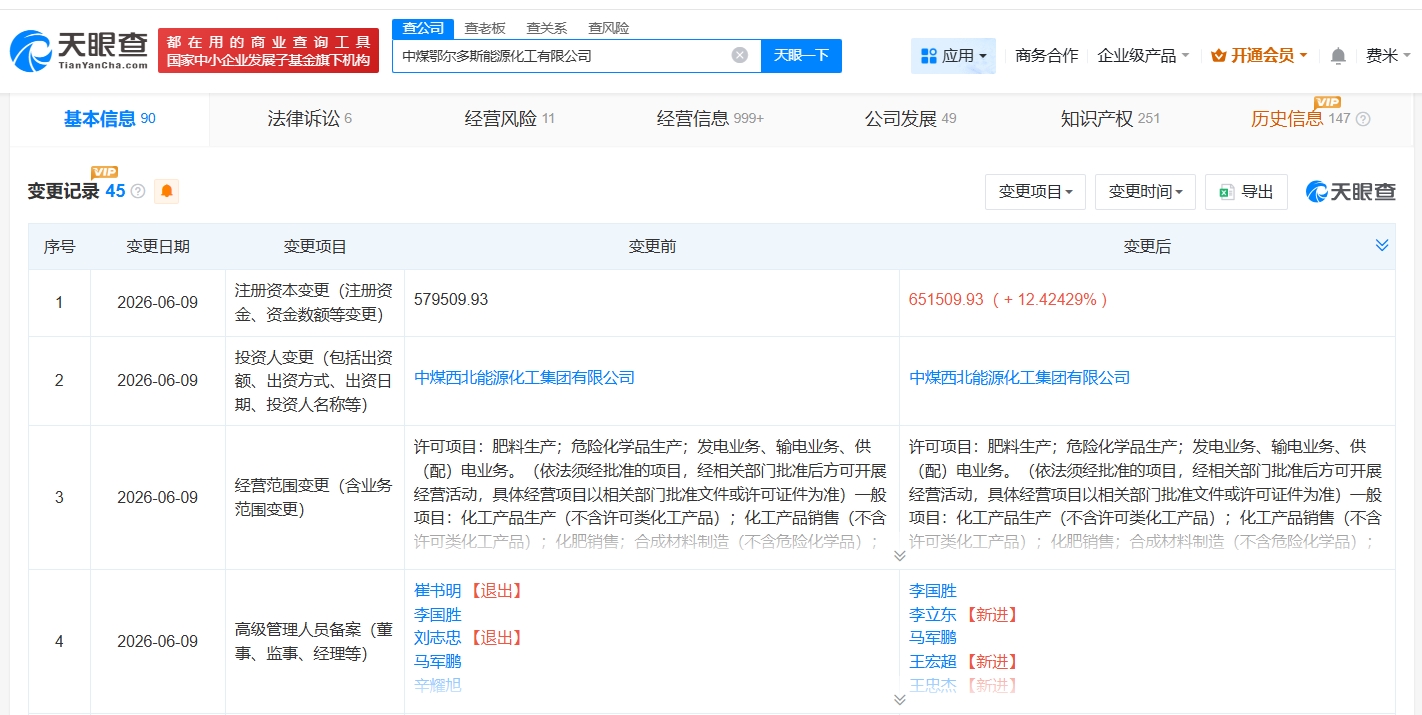1422x715 pixels.
Task: Open 中煤西北能源化工集团有限公司 in 变更前 column
Action: (x=525, y=378)
